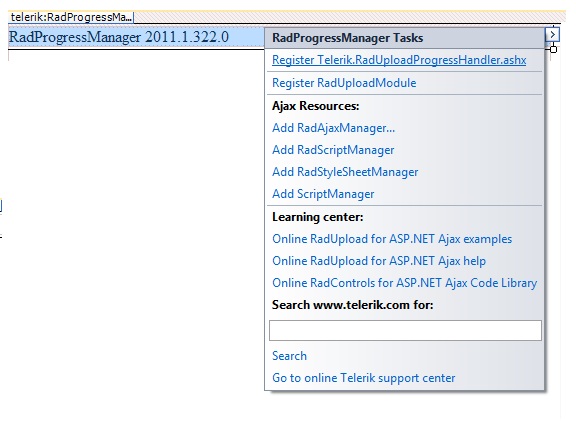Focus the telerik.com search text box
This screenshot has height=423, width=576.
click(405, 330)
